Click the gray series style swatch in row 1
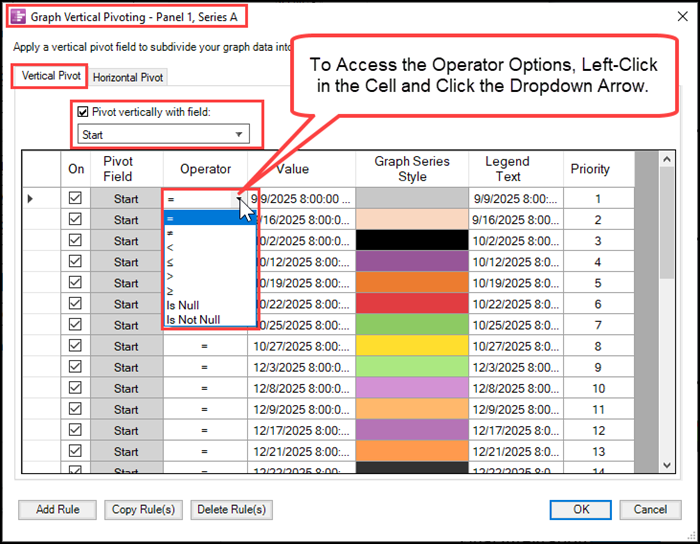 coord(412,198)
